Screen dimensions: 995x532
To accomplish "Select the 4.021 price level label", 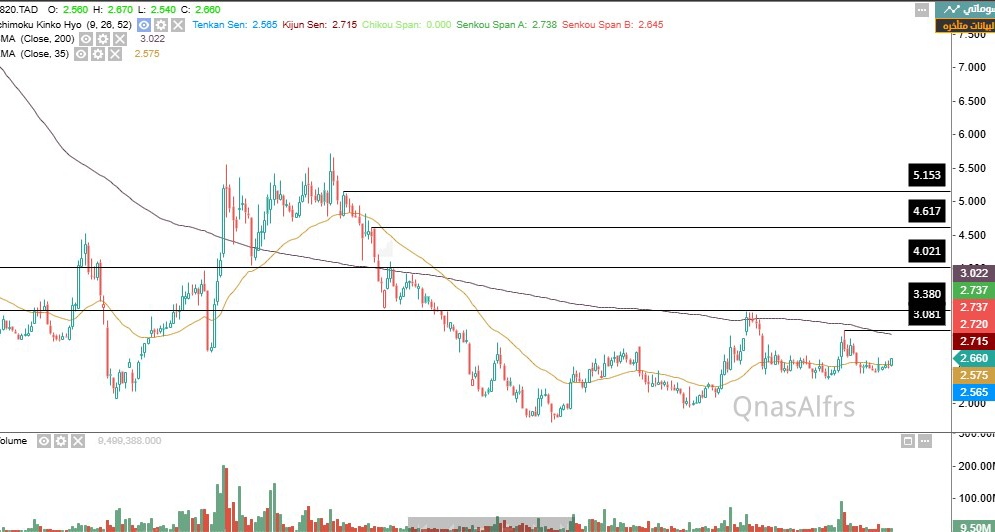I will click(926, 251).
